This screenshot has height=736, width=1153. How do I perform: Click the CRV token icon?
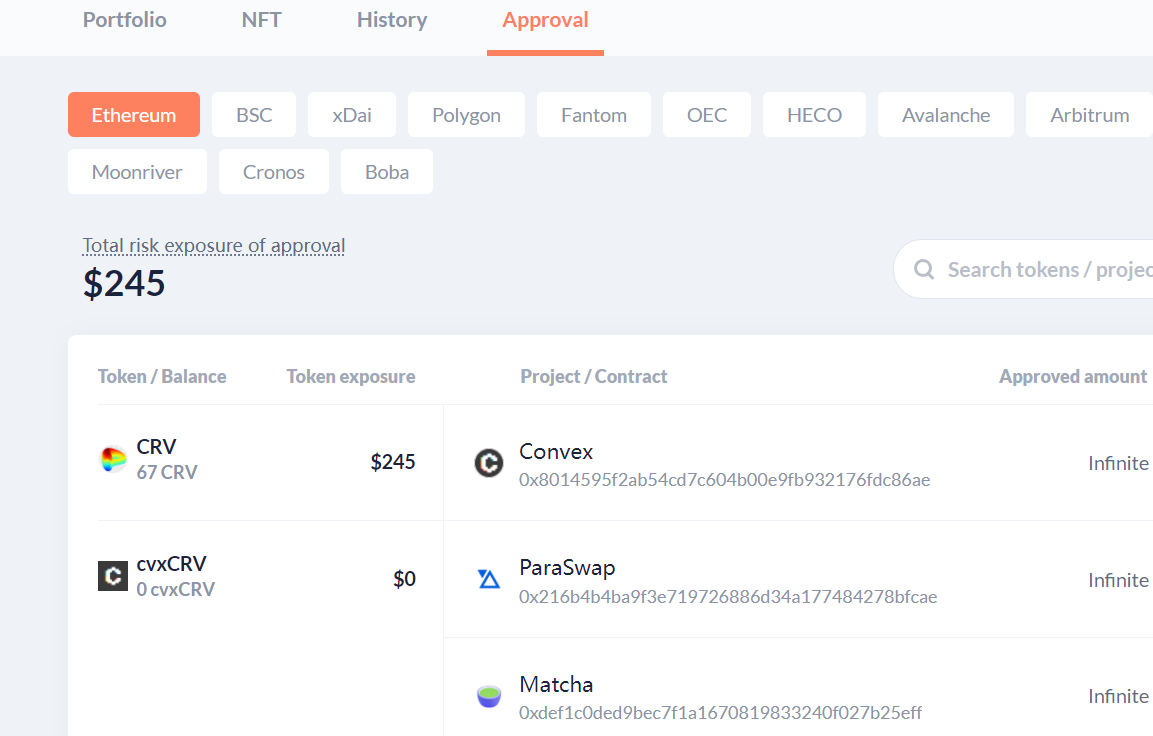(x=113, y=460)
